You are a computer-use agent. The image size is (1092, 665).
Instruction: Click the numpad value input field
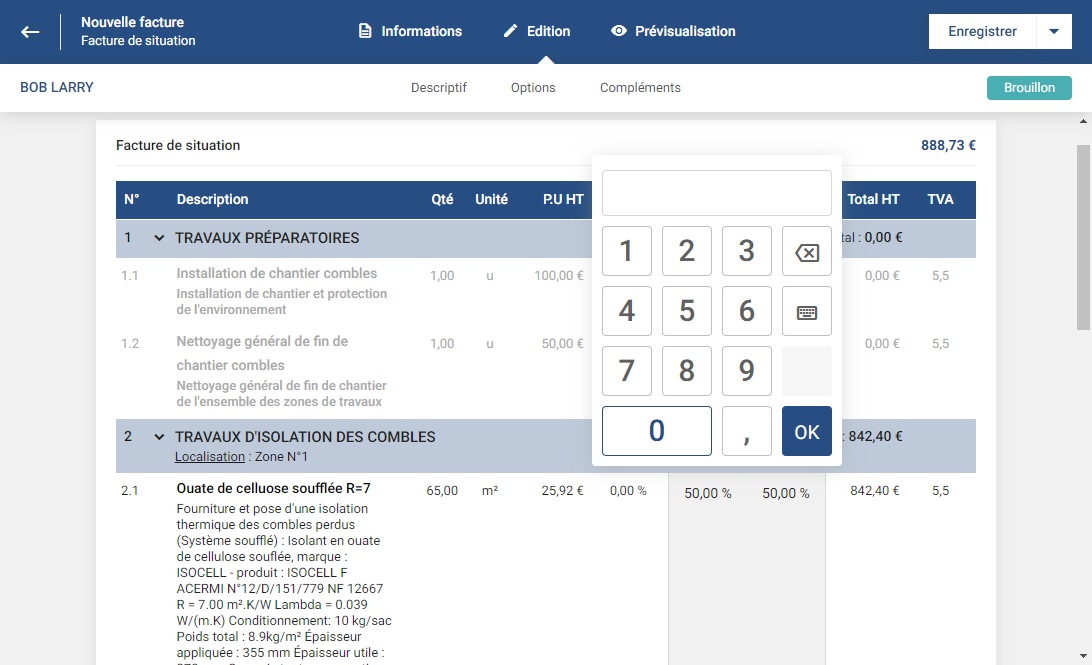pyautogui.click(x=716, y=193)
